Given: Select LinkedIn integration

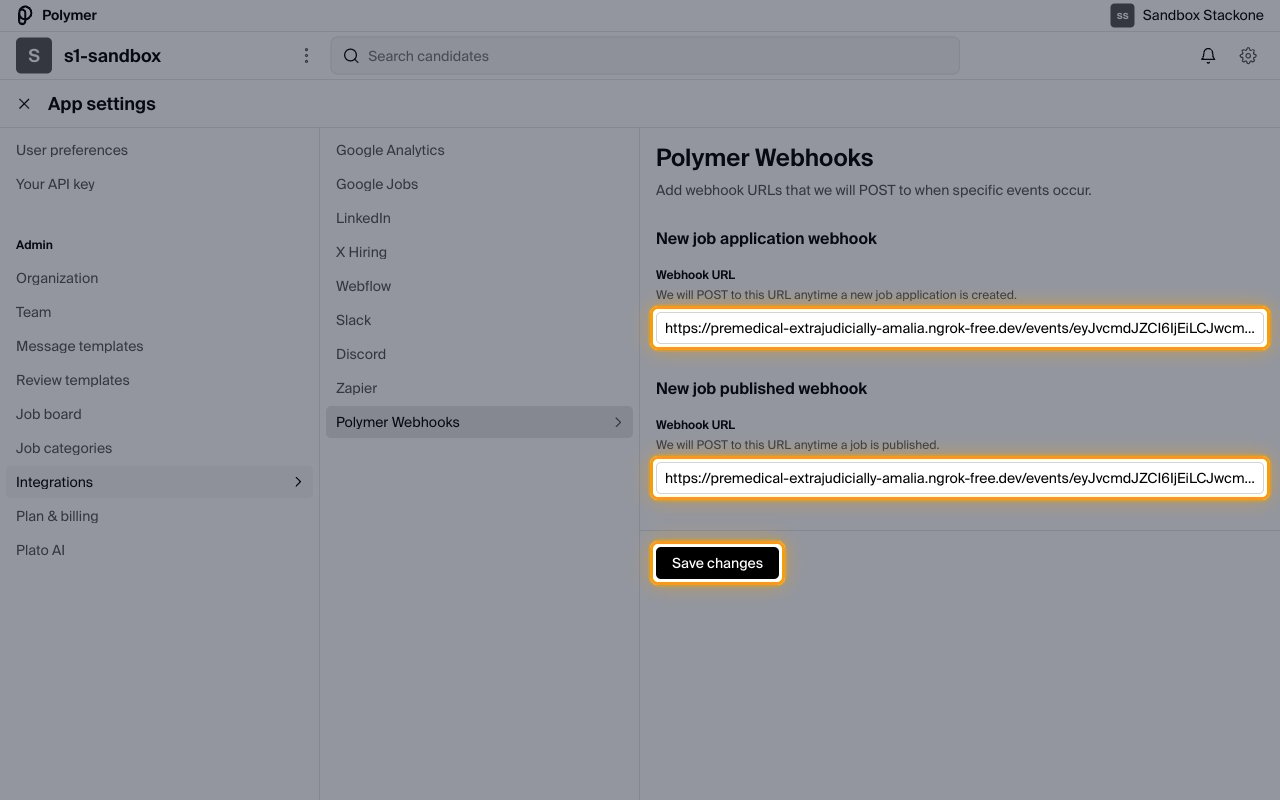Looking at the screenshot, I should pyautogui.click(x=363, y=218).
